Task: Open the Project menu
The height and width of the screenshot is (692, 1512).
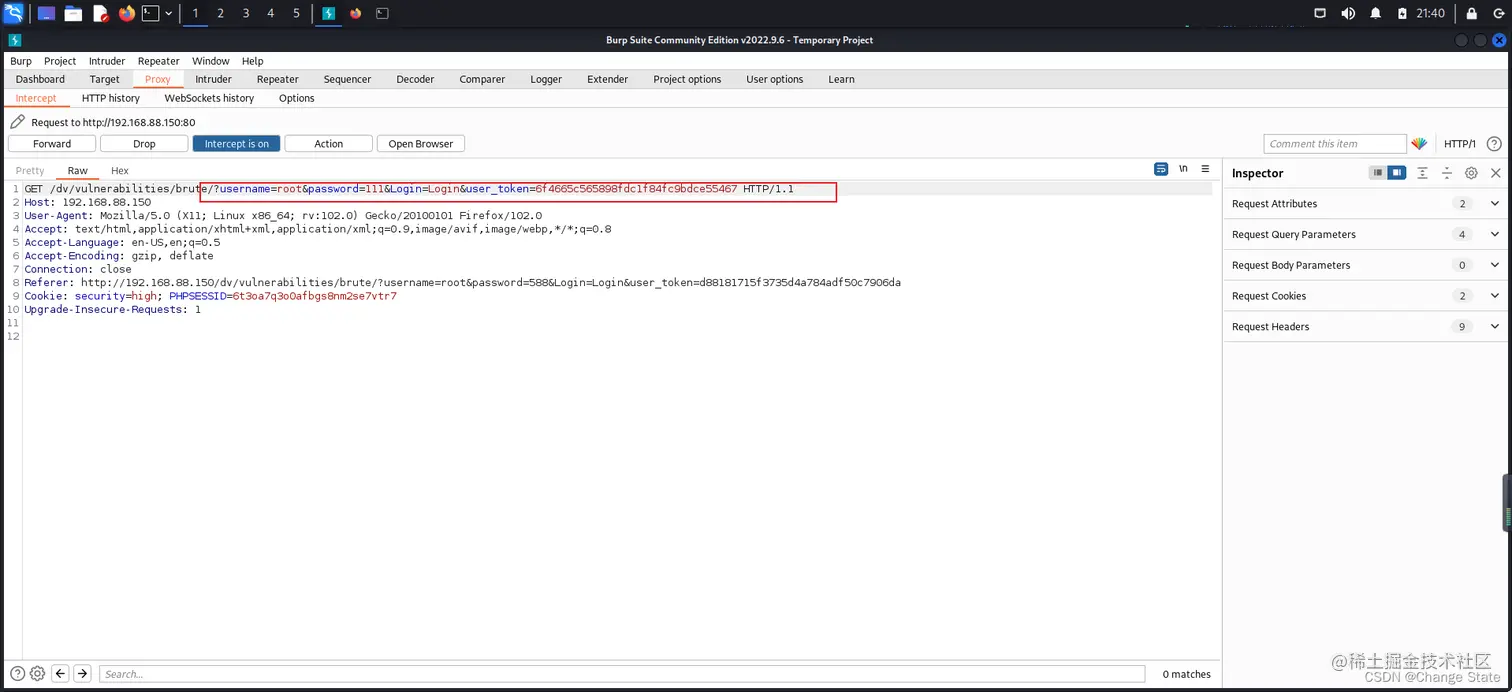Action: pyautogui.click(x=60, y=61)
